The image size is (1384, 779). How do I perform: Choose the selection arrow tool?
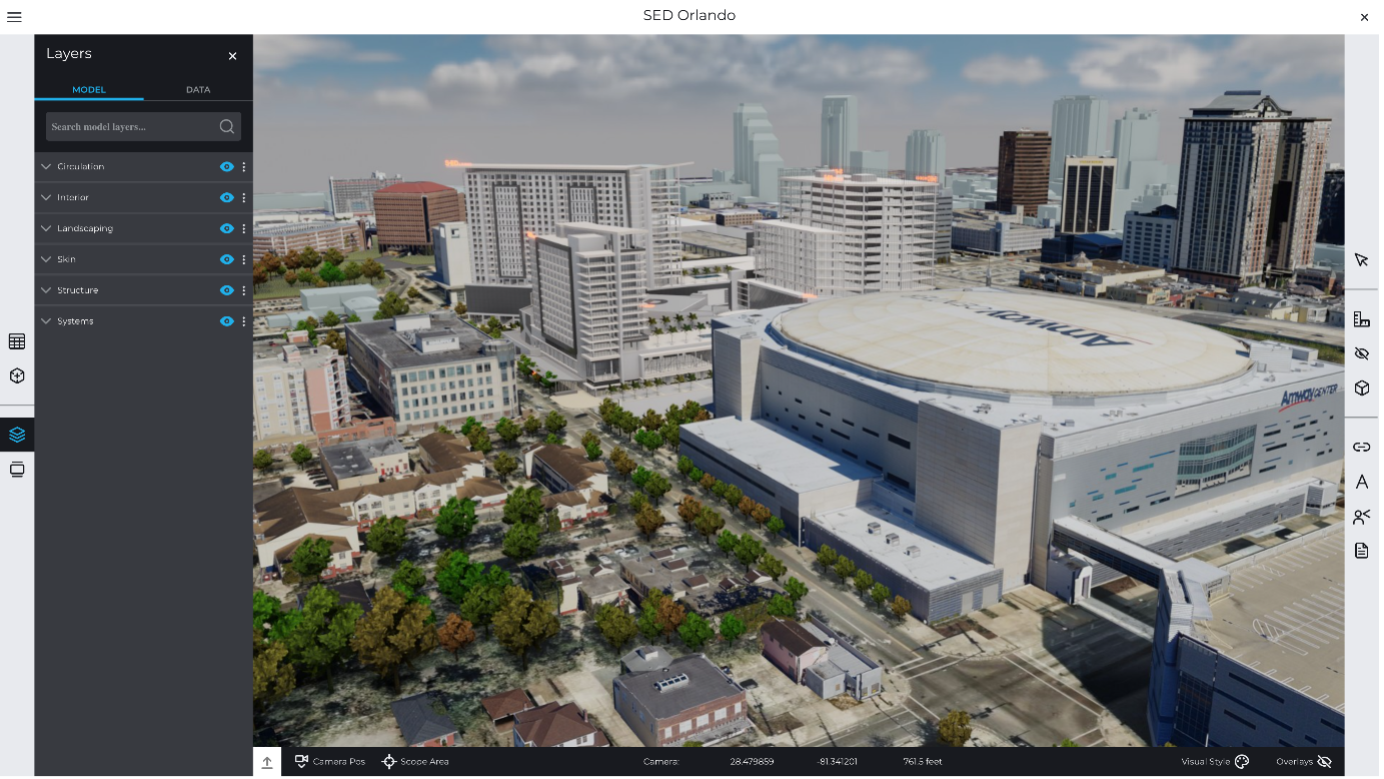pos(1361,260)
